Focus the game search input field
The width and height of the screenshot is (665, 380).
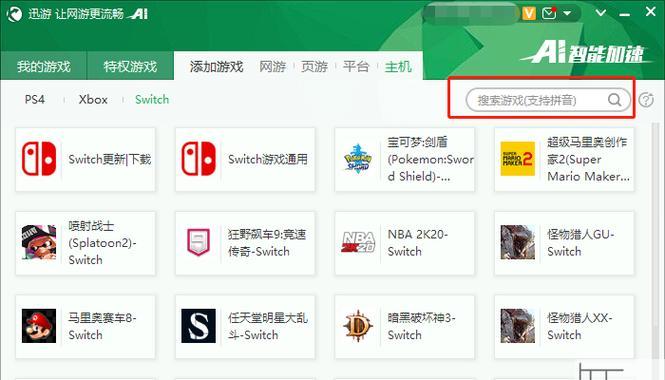[x=548, y=100]
